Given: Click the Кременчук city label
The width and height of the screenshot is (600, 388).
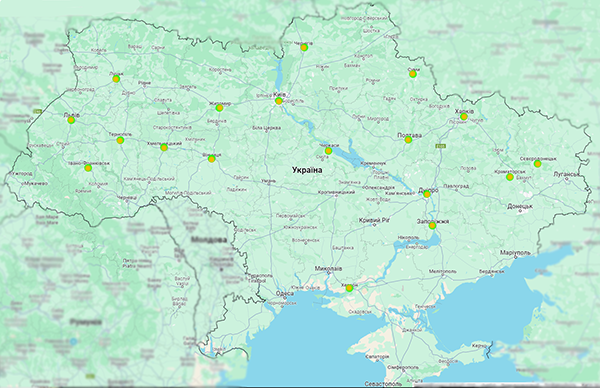Looking at the screenshot, I should coord(373,163).
